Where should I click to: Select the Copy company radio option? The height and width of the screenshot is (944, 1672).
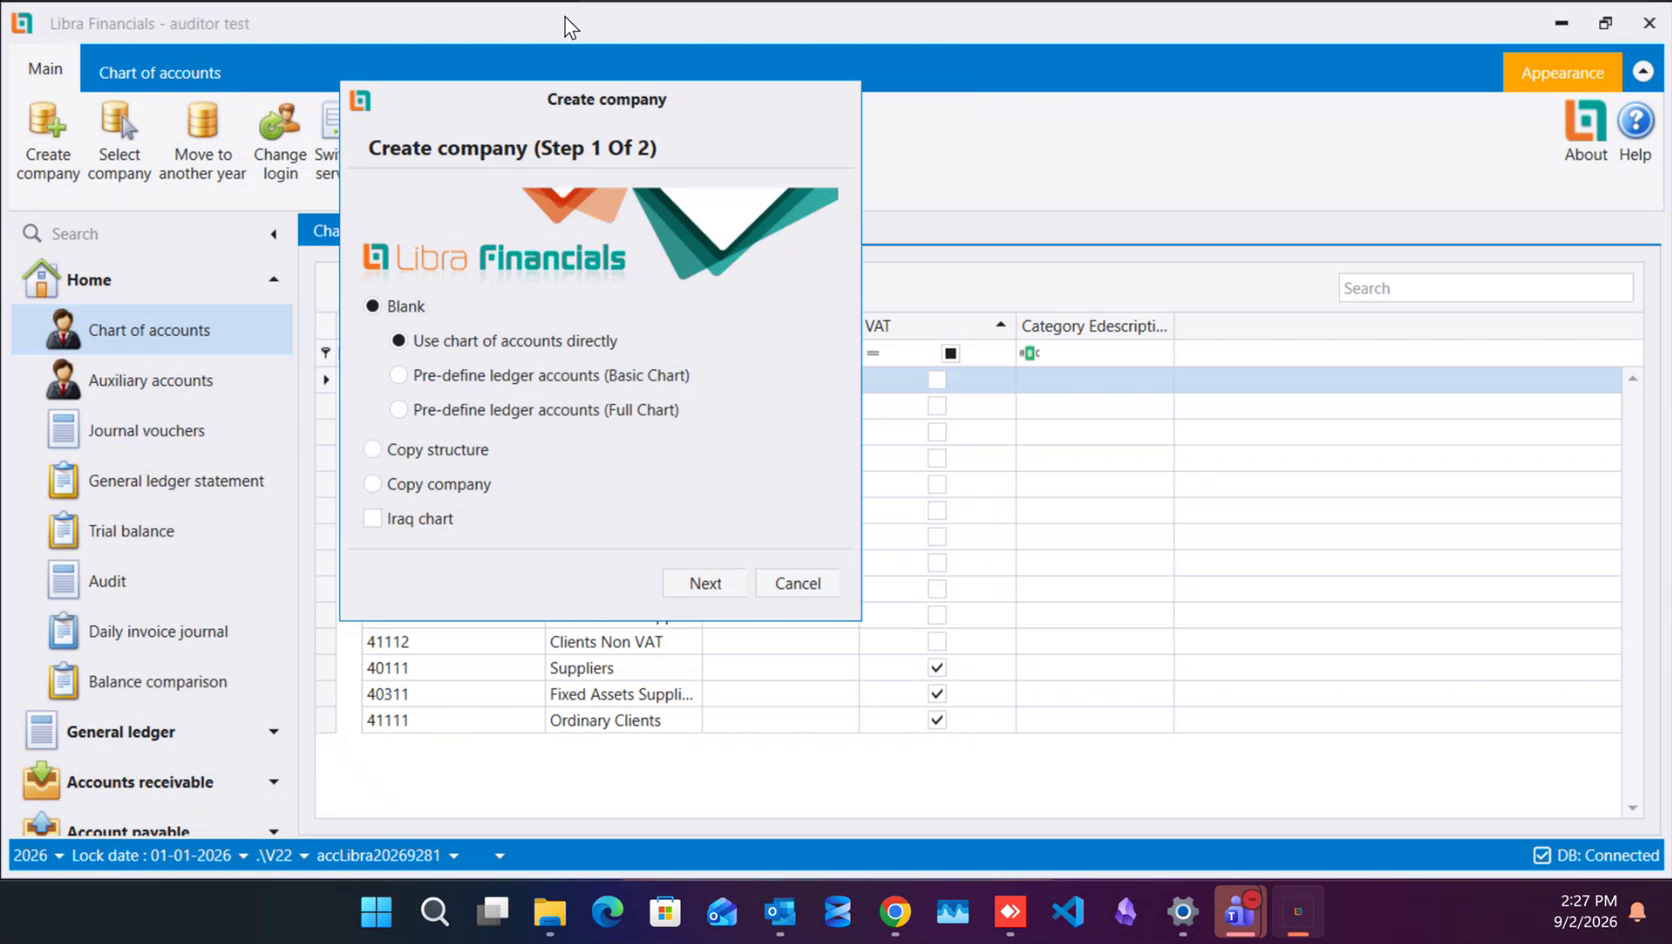[x=373, y=484]
